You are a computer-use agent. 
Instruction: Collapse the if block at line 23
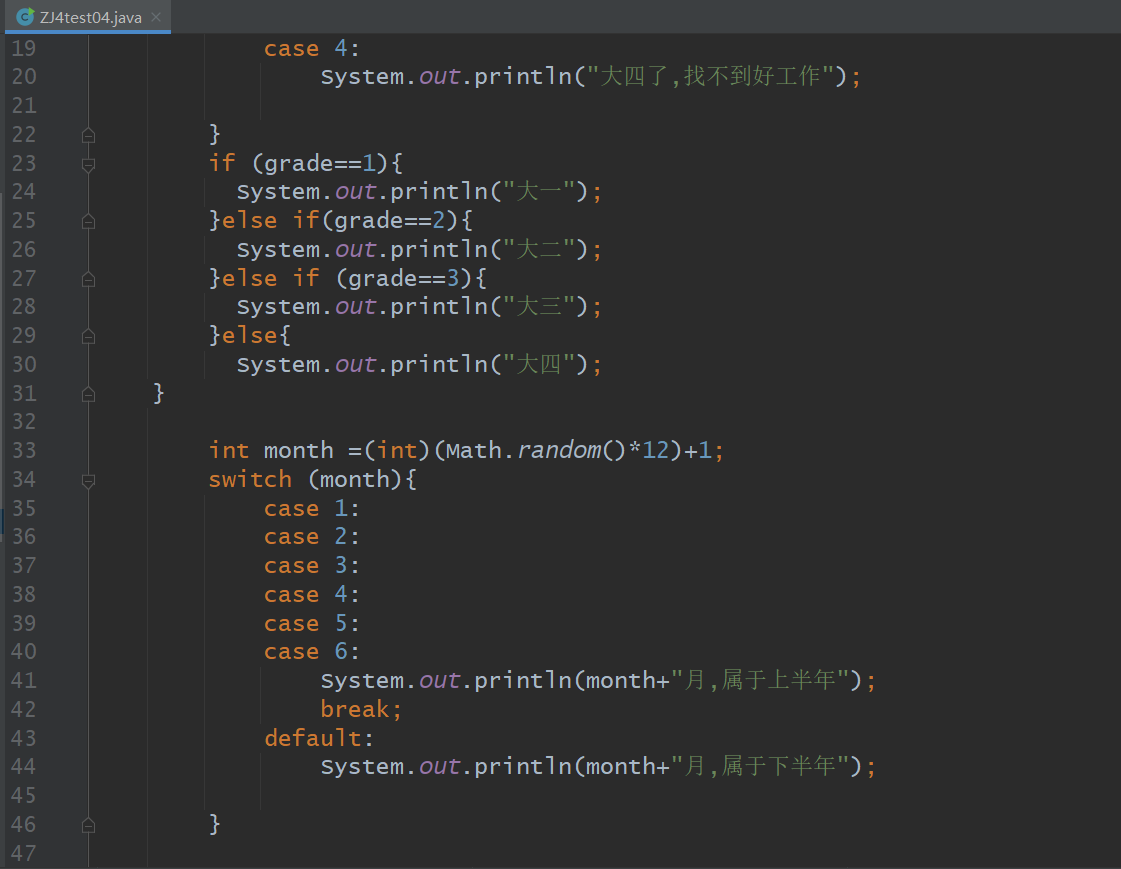[x=88, y=164]
